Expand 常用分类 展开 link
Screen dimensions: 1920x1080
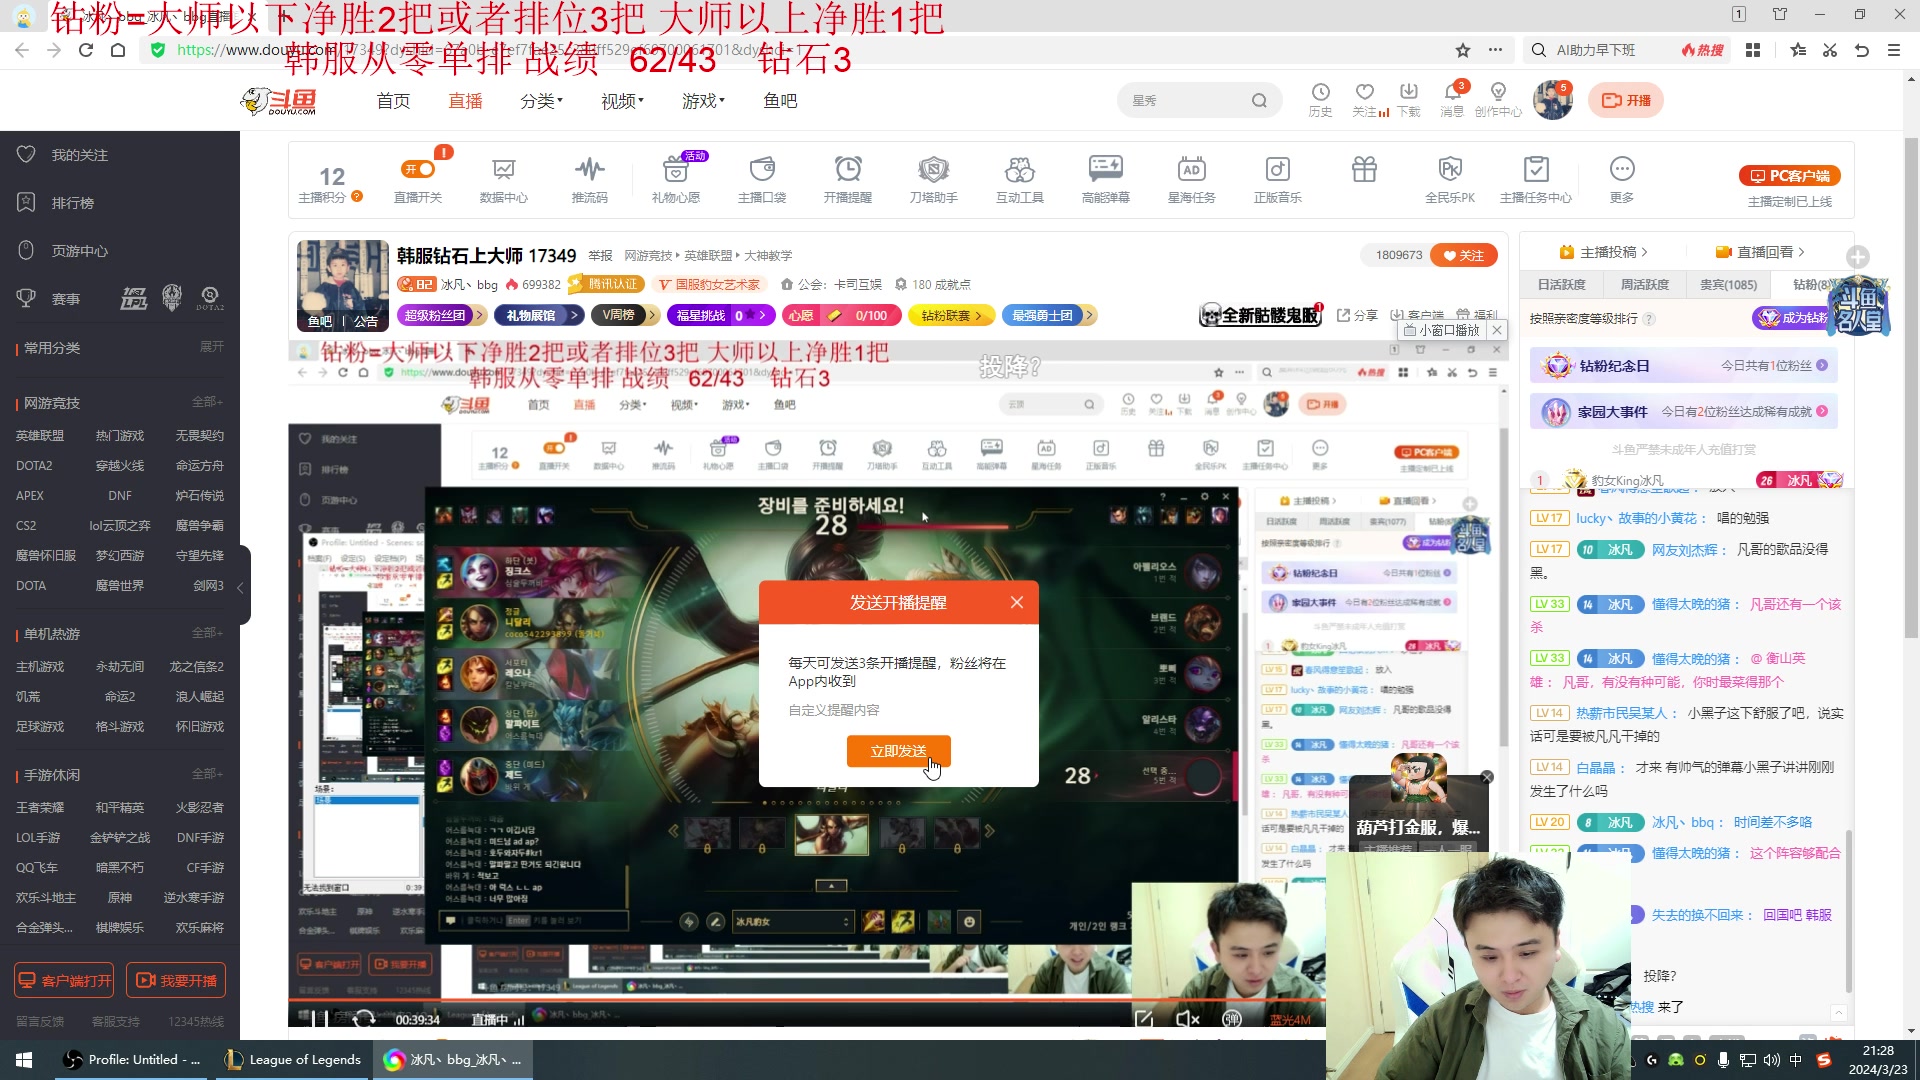[x=212, y=347]
